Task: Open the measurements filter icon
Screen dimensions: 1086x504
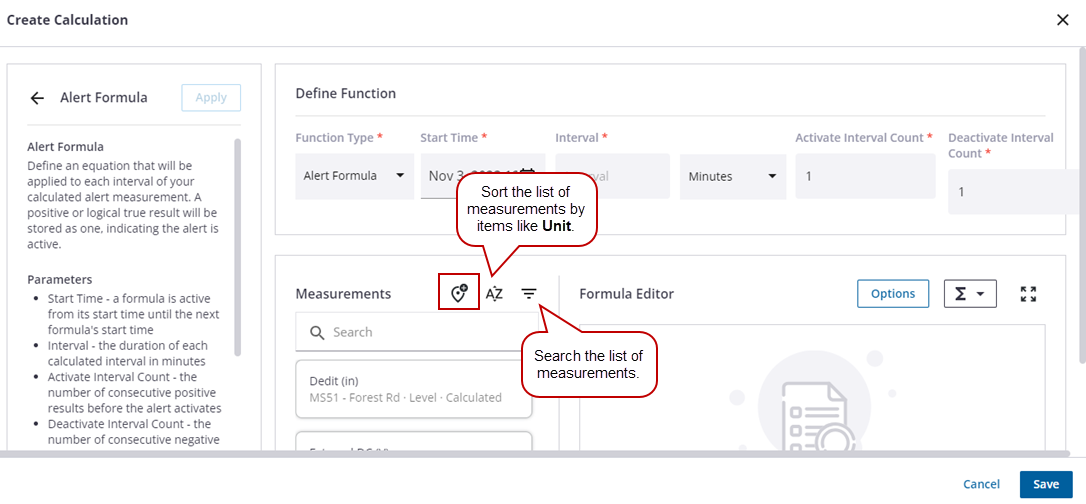Action: [x=529, y=293]
